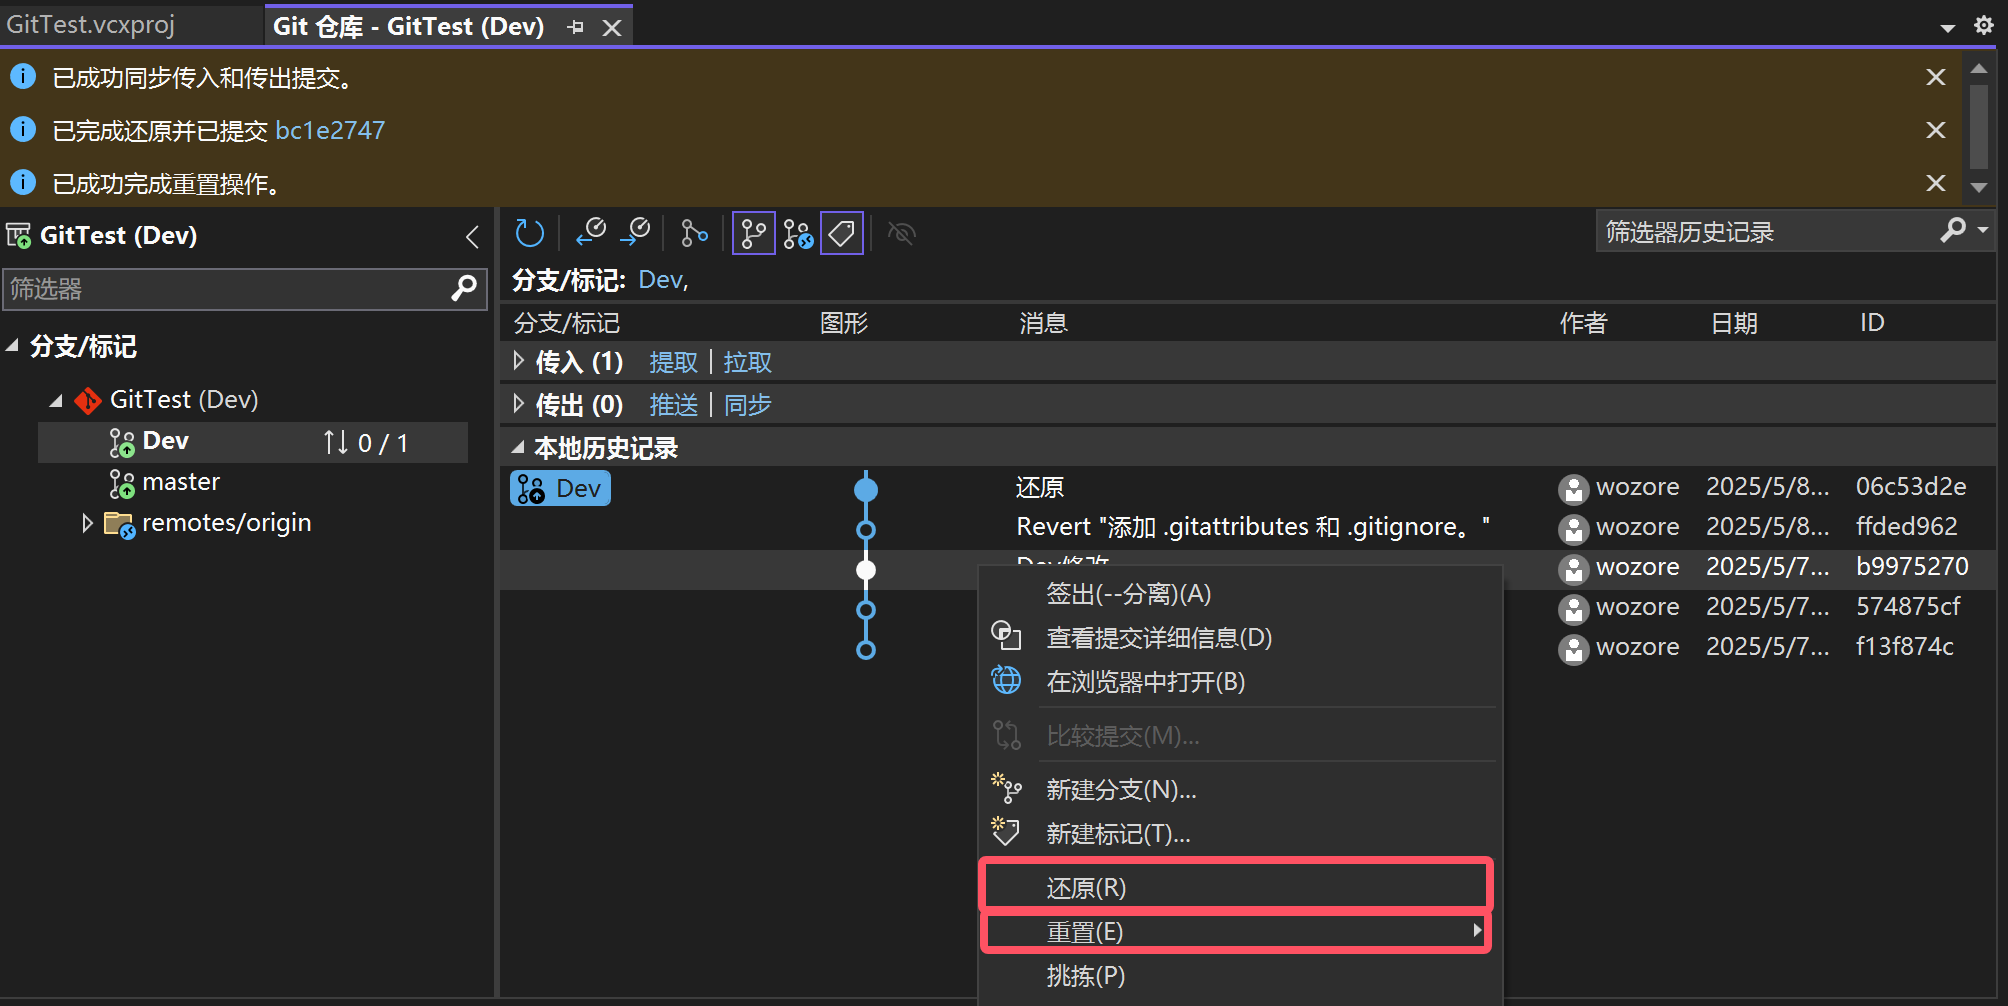Click the pin icon on Git 仓库 tab
Screen dimensions: 2008x1006
click(575, 27)
